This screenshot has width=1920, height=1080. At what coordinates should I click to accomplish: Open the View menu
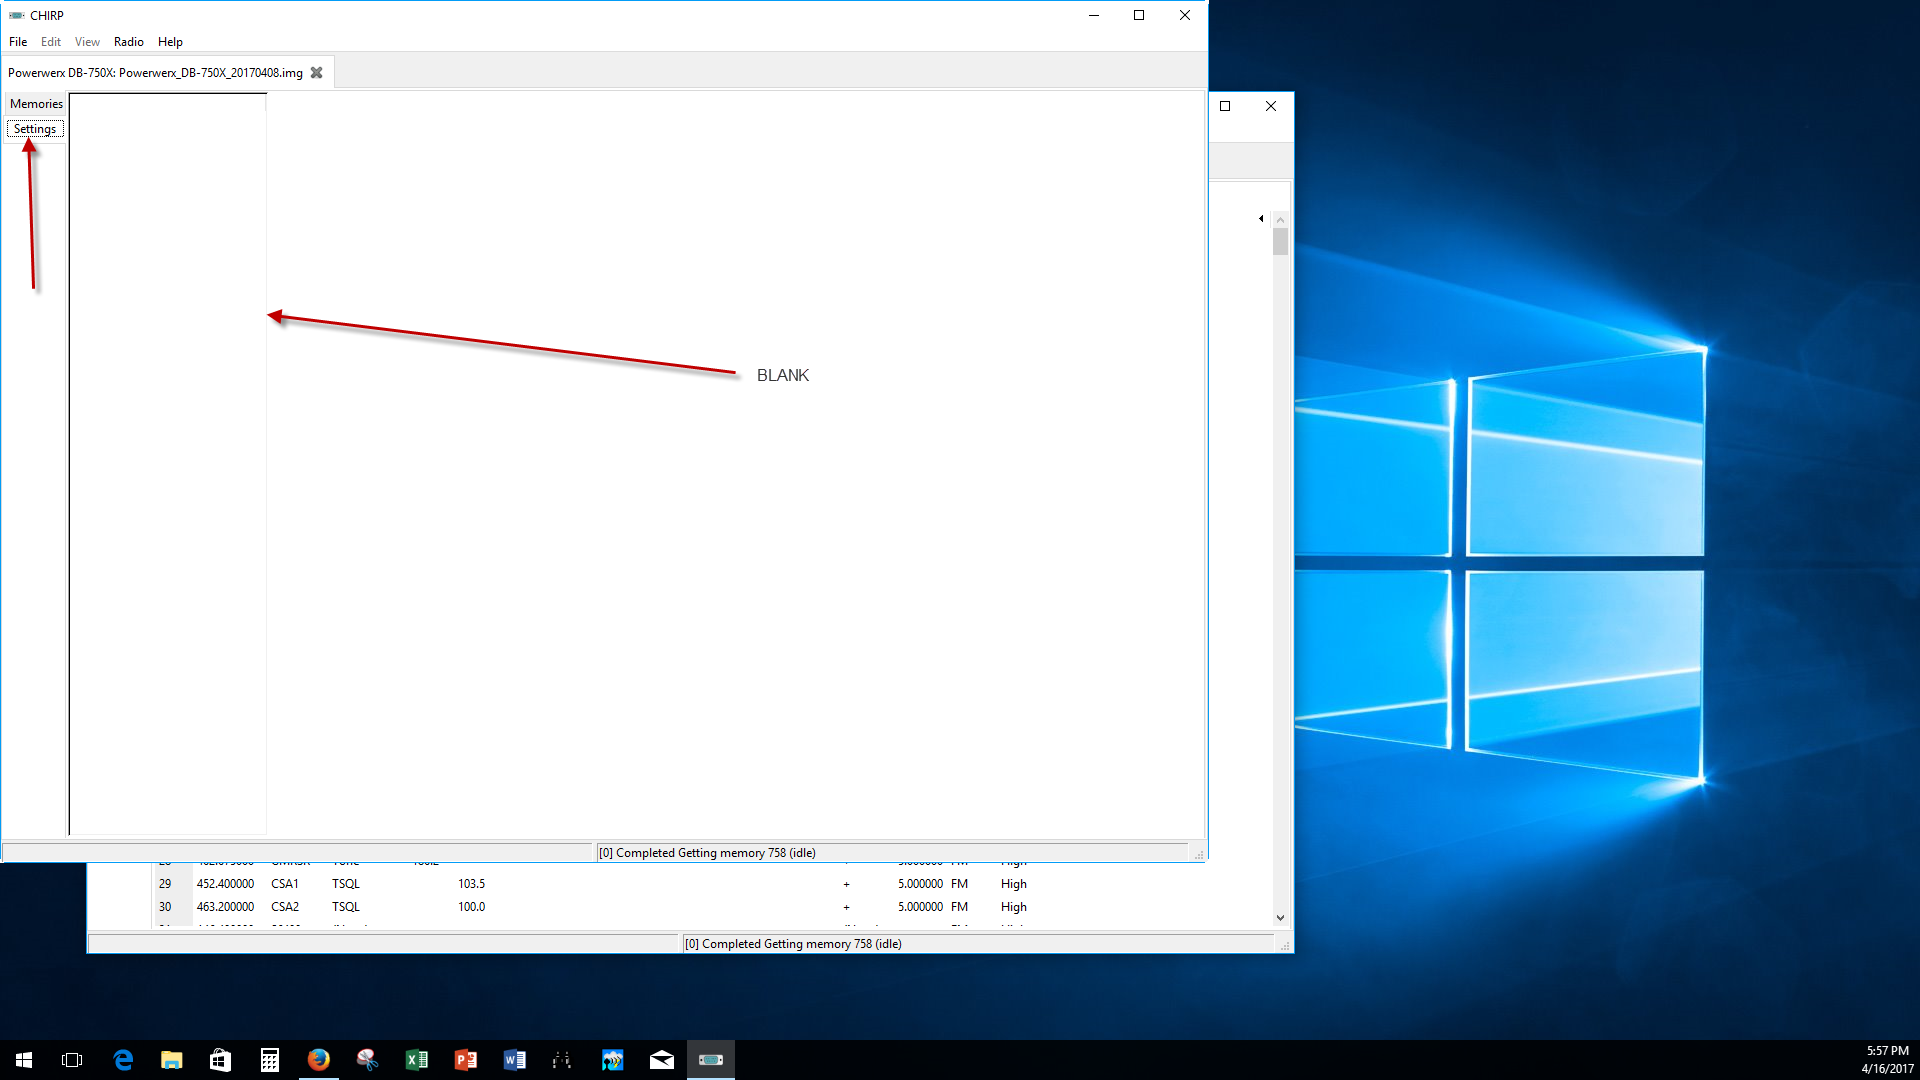[87, 42]
